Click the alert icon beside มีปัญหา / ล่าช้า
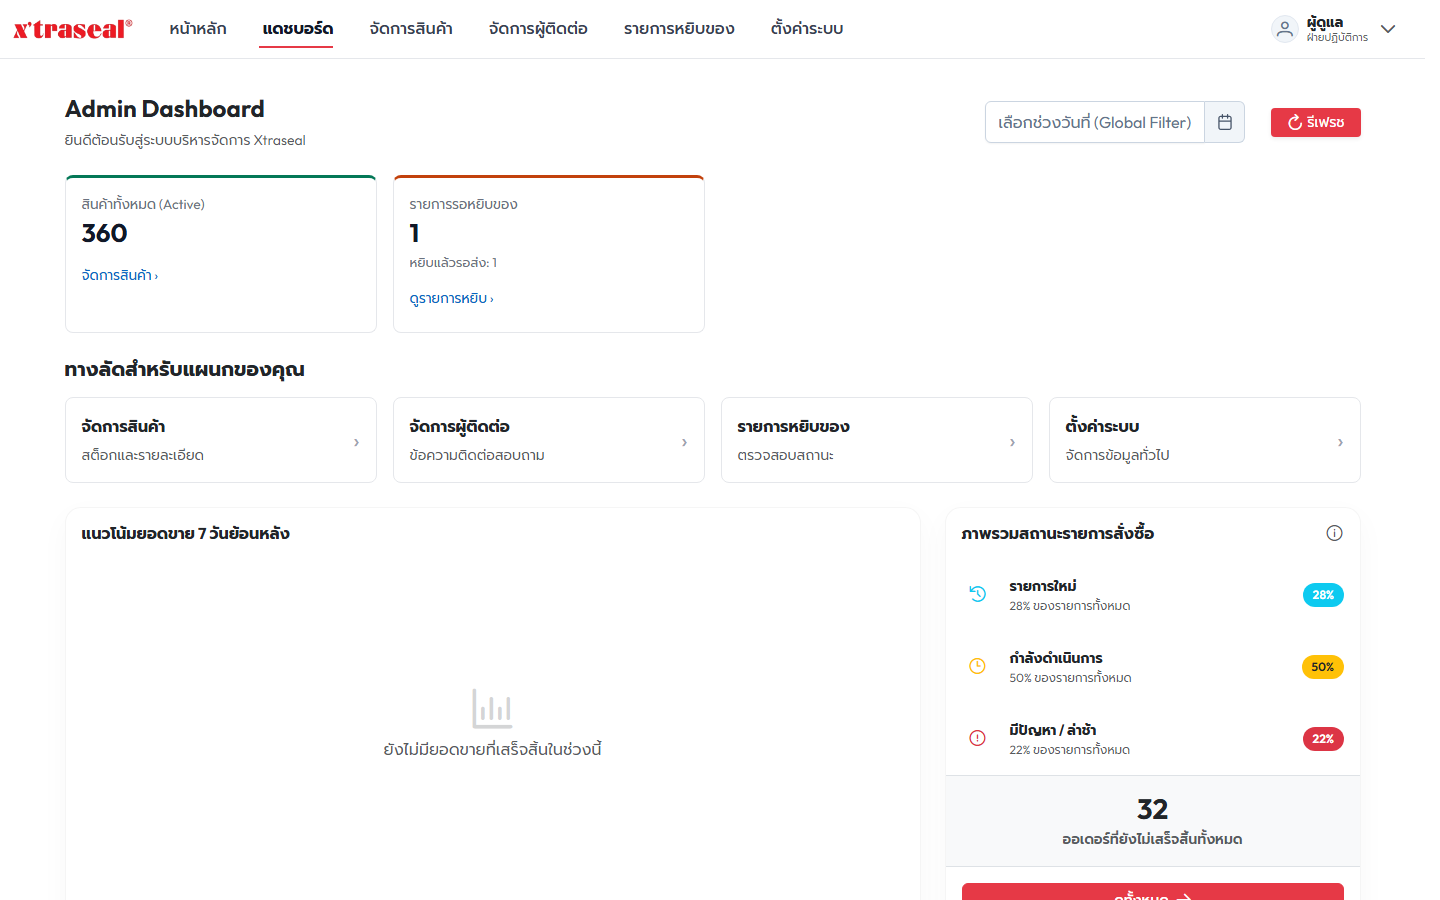 (x=978, y=738)
